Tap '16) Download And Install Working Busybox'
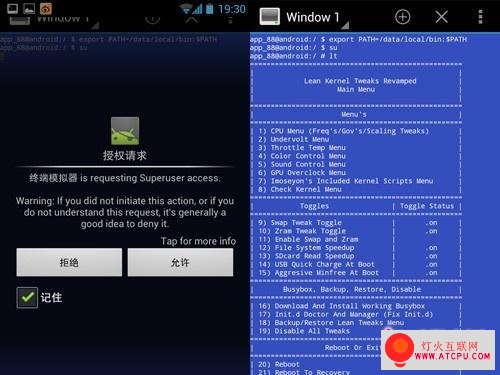Viewport: 500px width, 375px height. click(x=342, y=306)
